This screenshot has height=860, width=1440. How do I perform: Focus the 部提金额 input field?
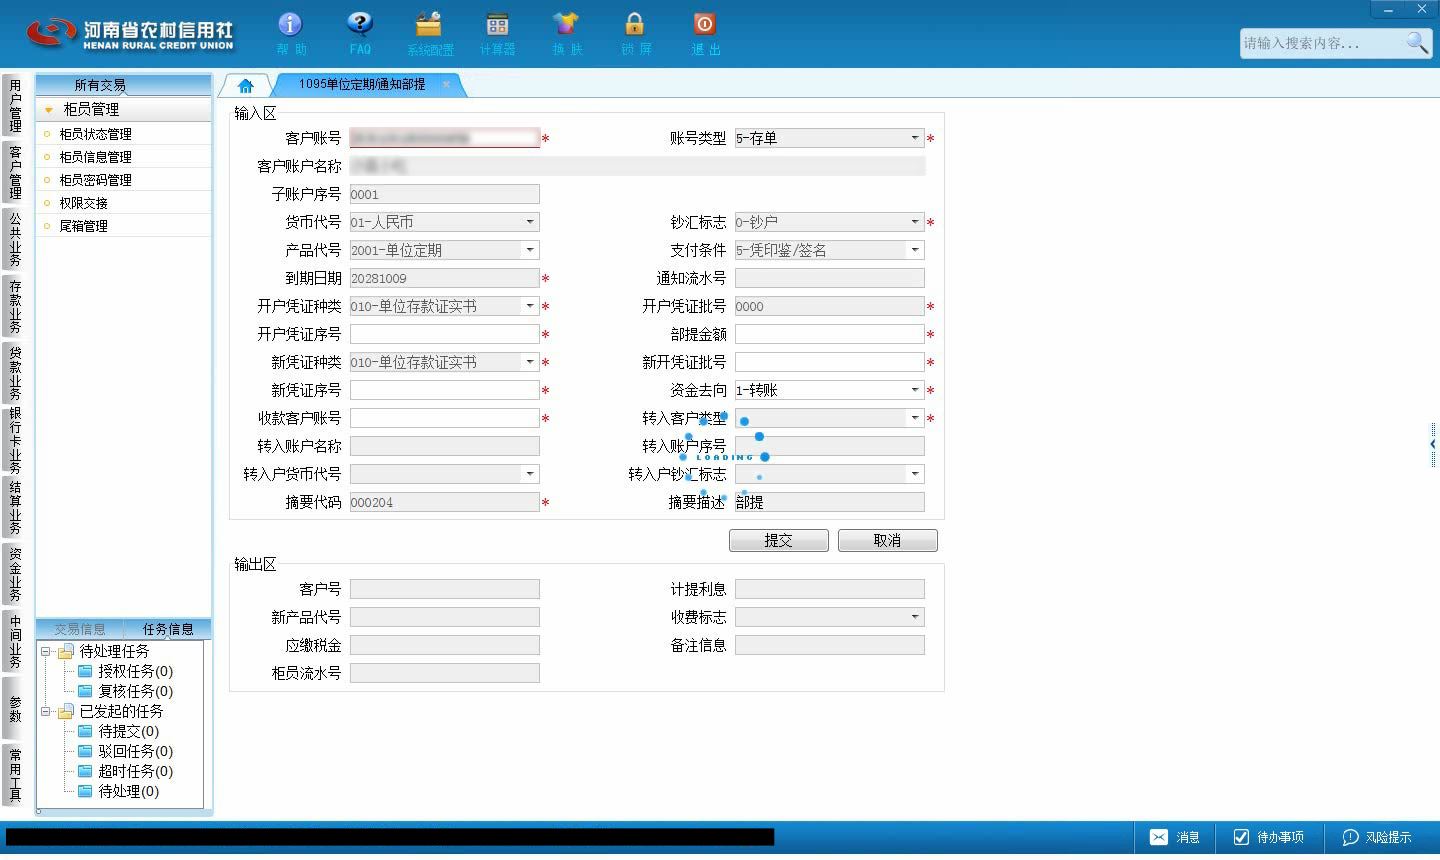coord(829,334)
